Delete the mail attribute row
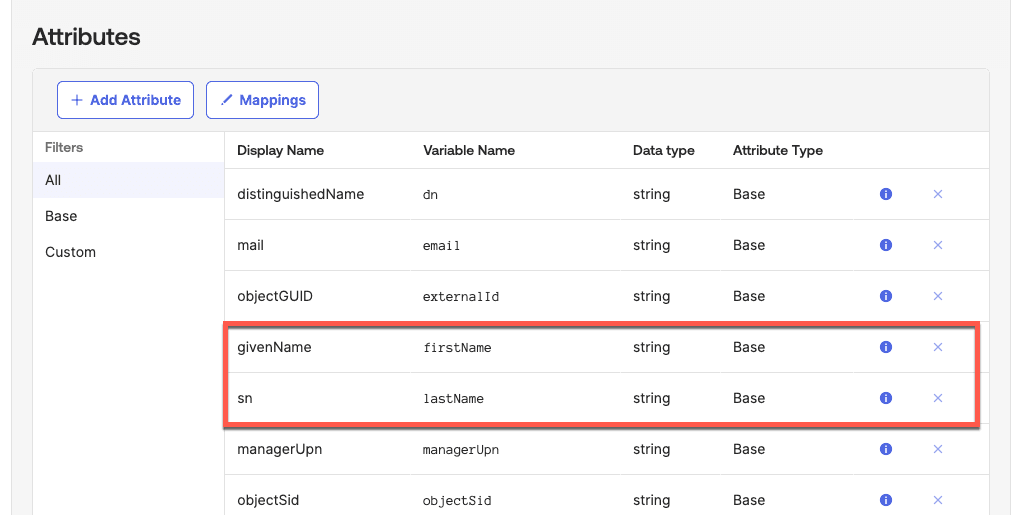 tap(938, 245)
